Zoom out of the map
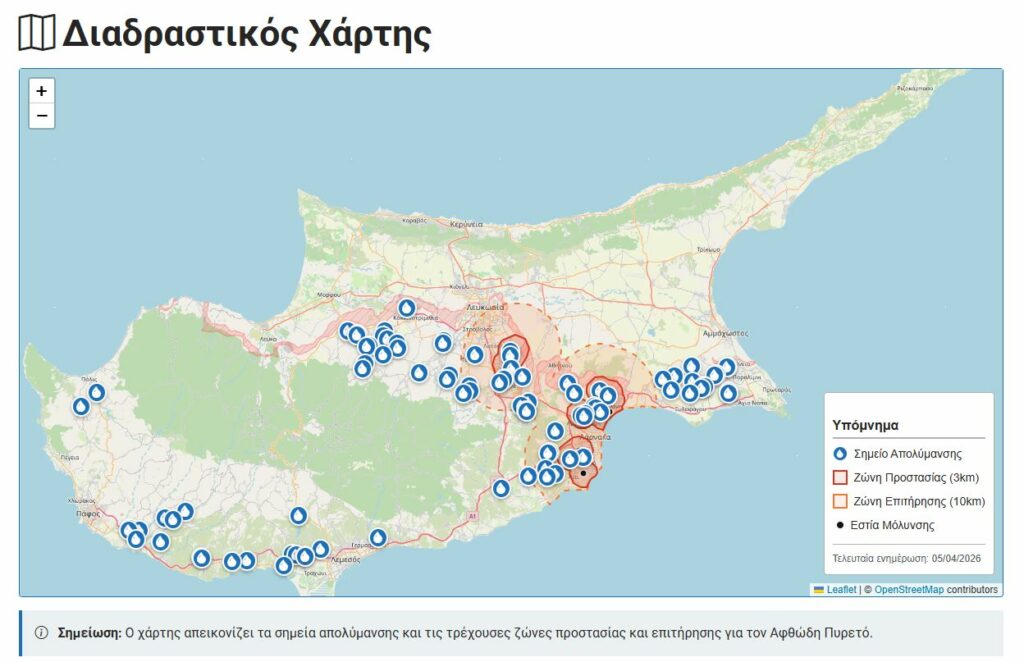1024x662 pixels. pos(41,116)
